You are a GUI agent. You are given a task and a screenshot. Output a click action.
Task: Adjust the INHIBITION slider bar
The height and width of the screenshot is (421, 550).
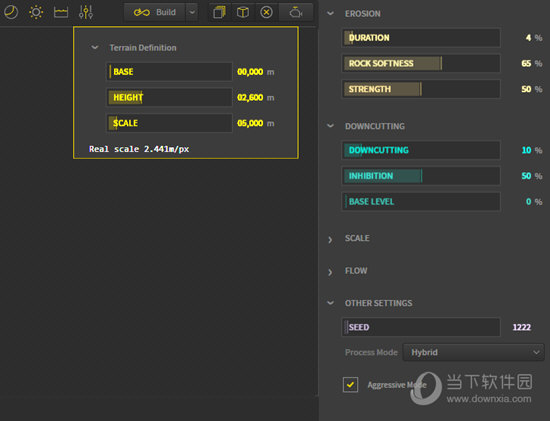click(x=421, y=176)
